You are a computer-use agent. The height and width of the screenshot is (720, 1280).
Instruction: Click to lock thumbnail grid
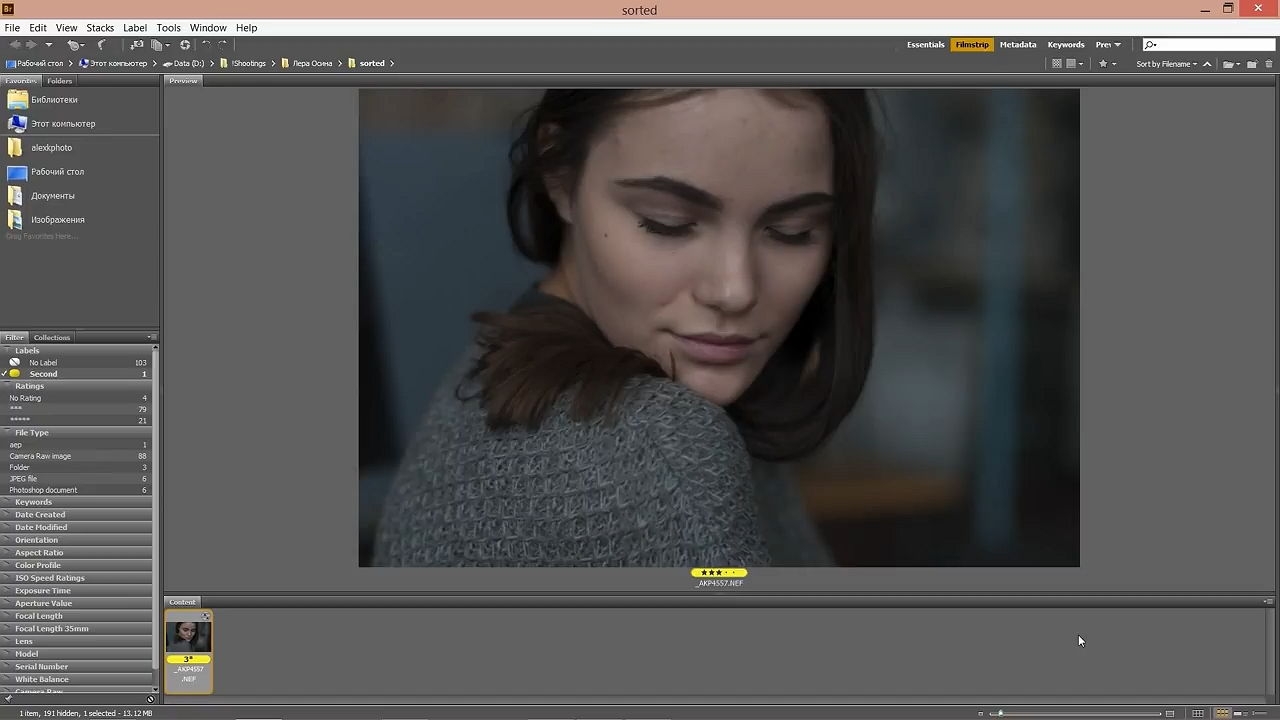coord(1198,714)
